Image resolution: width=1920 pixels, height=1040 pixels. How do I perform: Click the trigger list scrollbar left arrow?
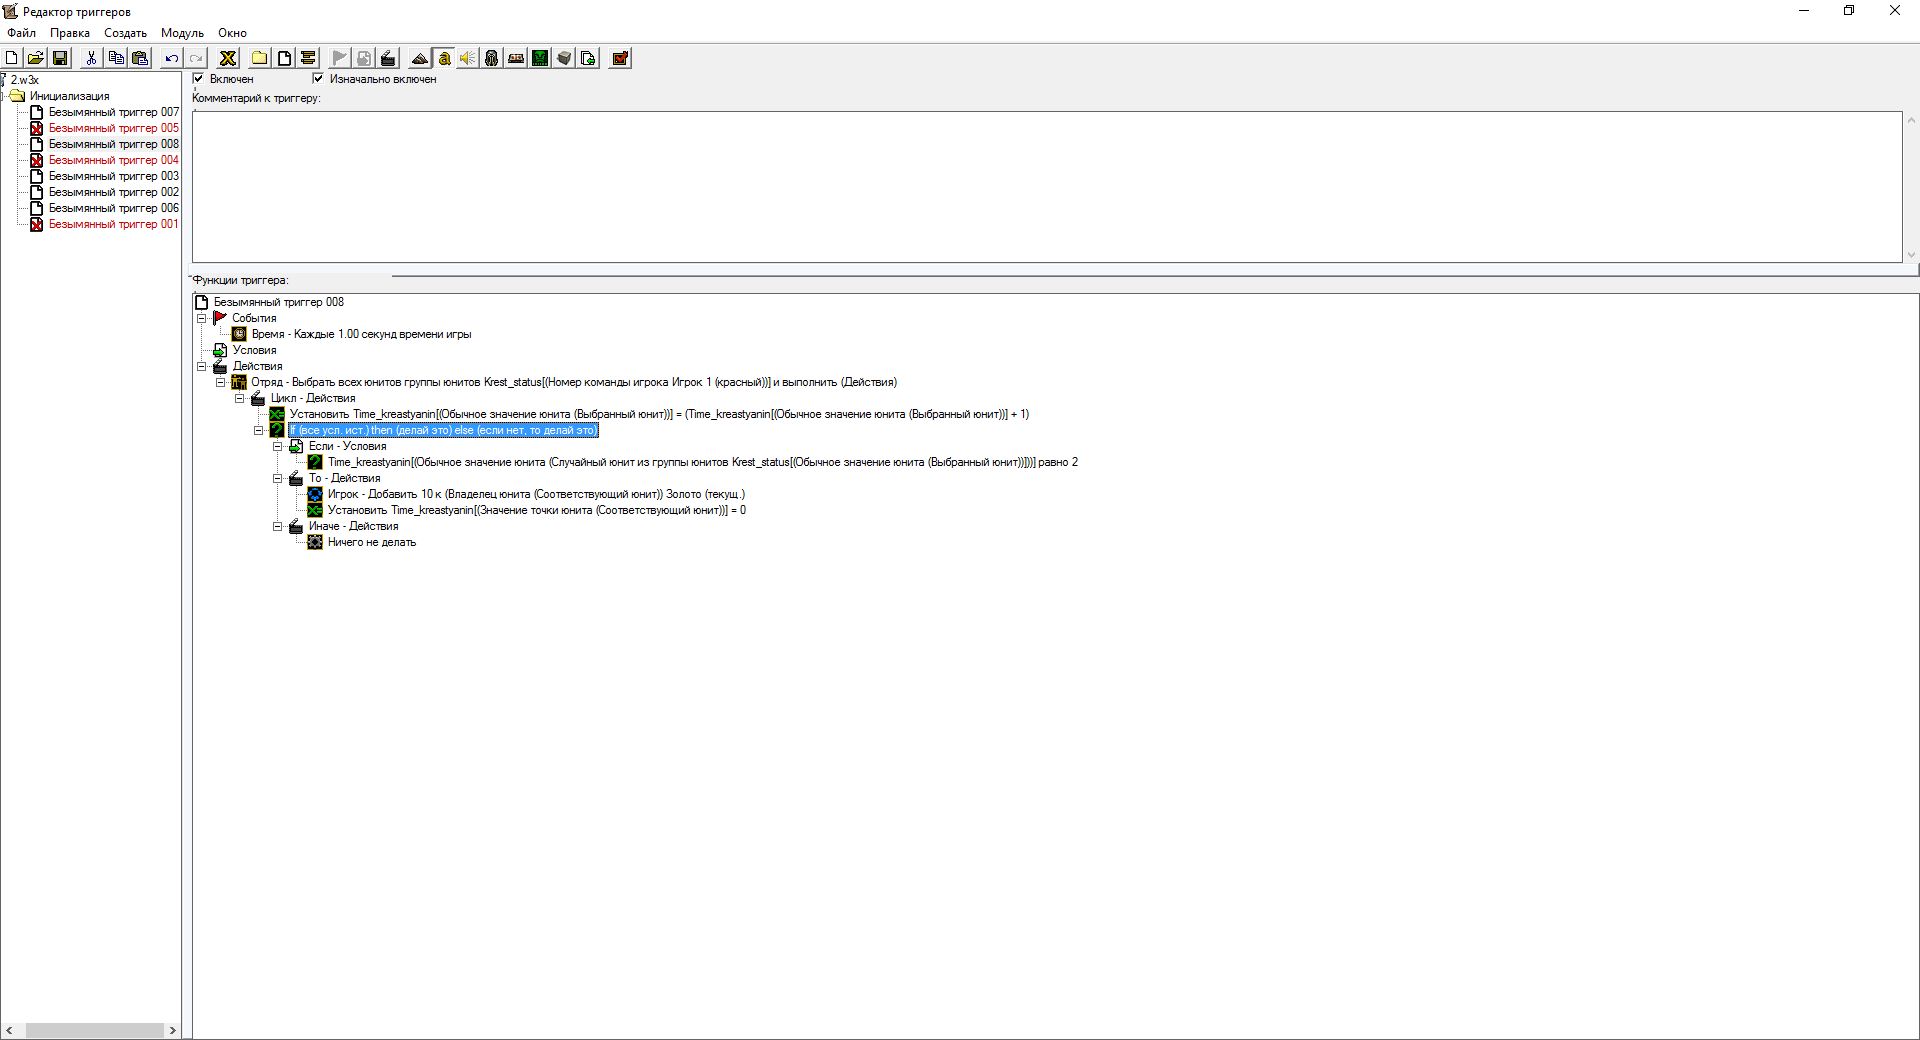[9, 1030]
